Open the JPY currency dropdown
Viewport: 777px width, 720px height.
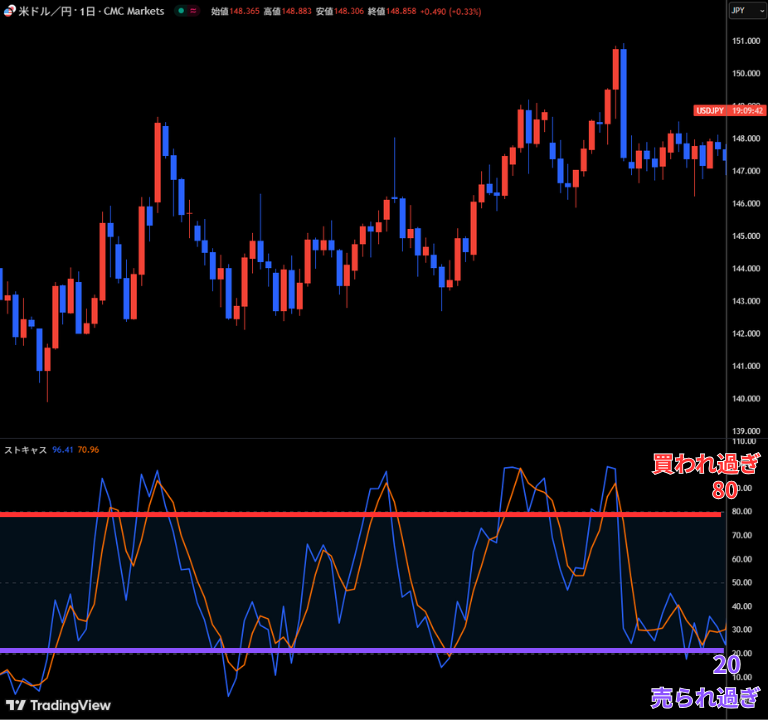click(x=743, y=11)
